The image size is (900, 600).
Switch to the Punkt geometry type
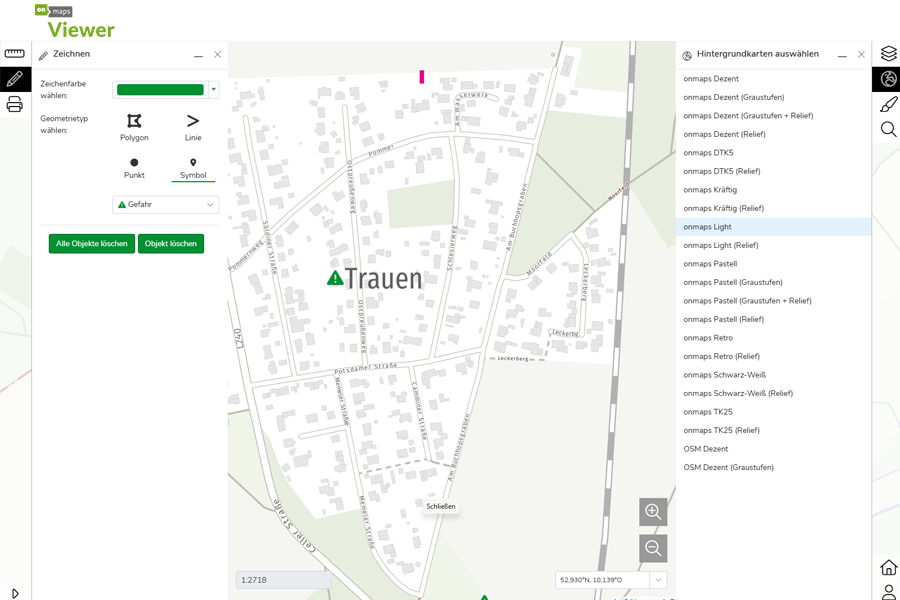pos(134,168)
